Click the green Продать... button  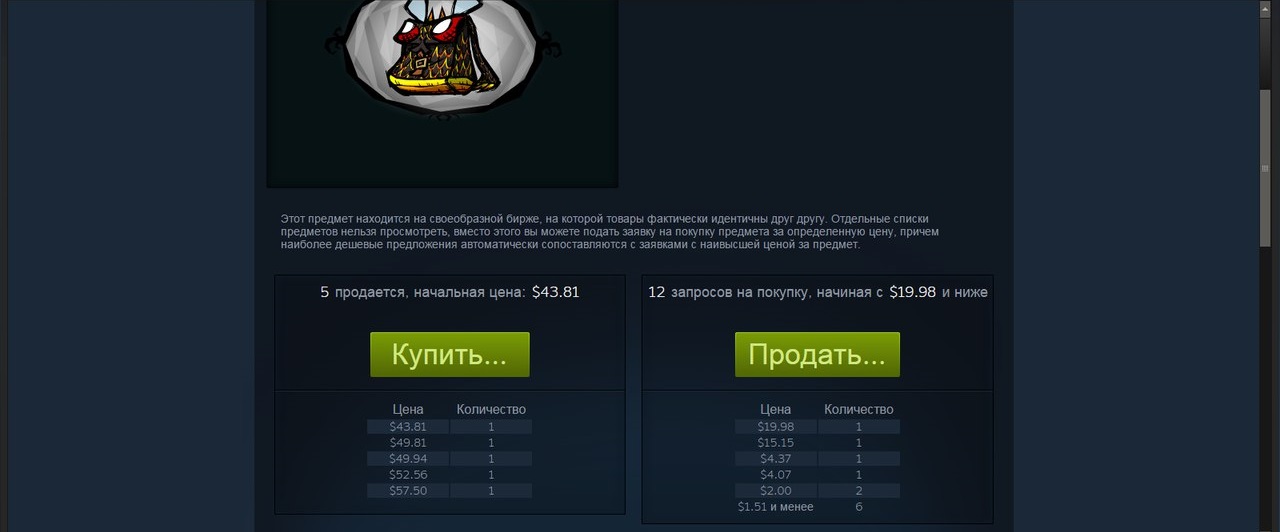(x=817, y=355)
